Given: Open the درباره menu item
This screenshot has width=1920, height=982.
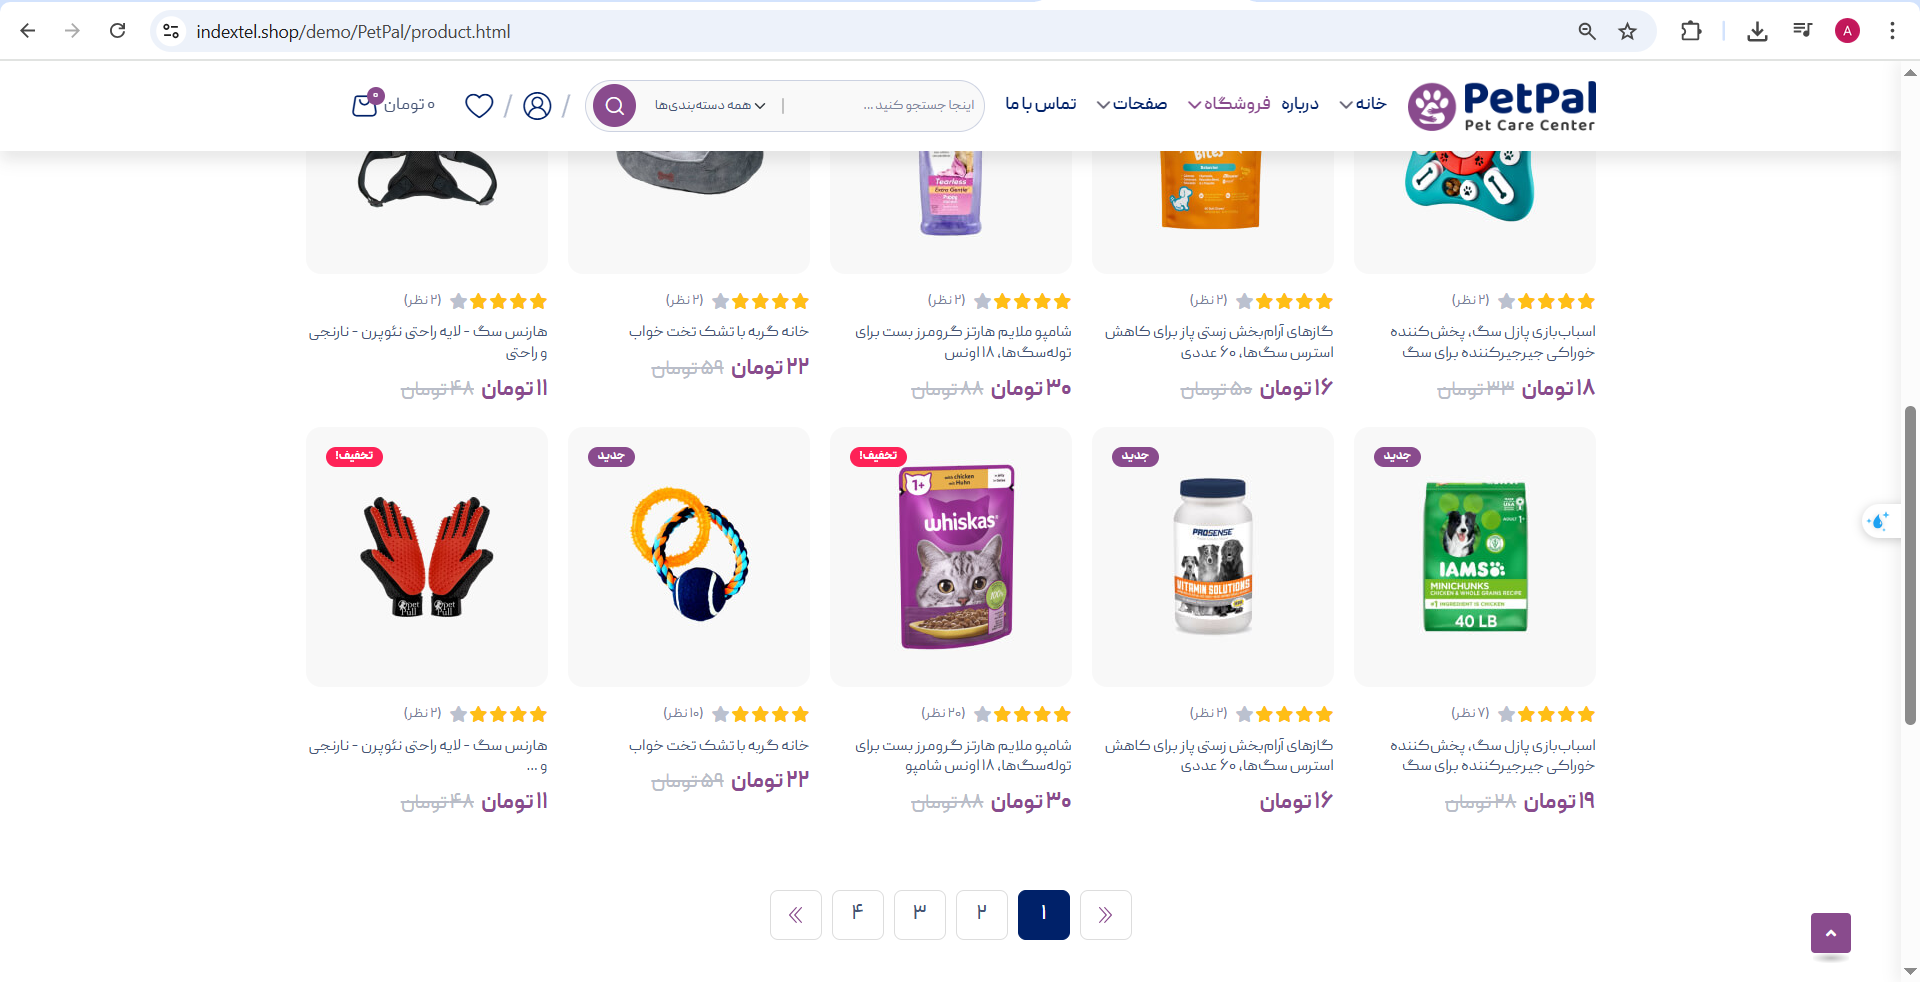Looking at the screenshot, I should click(x=1300, y=104).
